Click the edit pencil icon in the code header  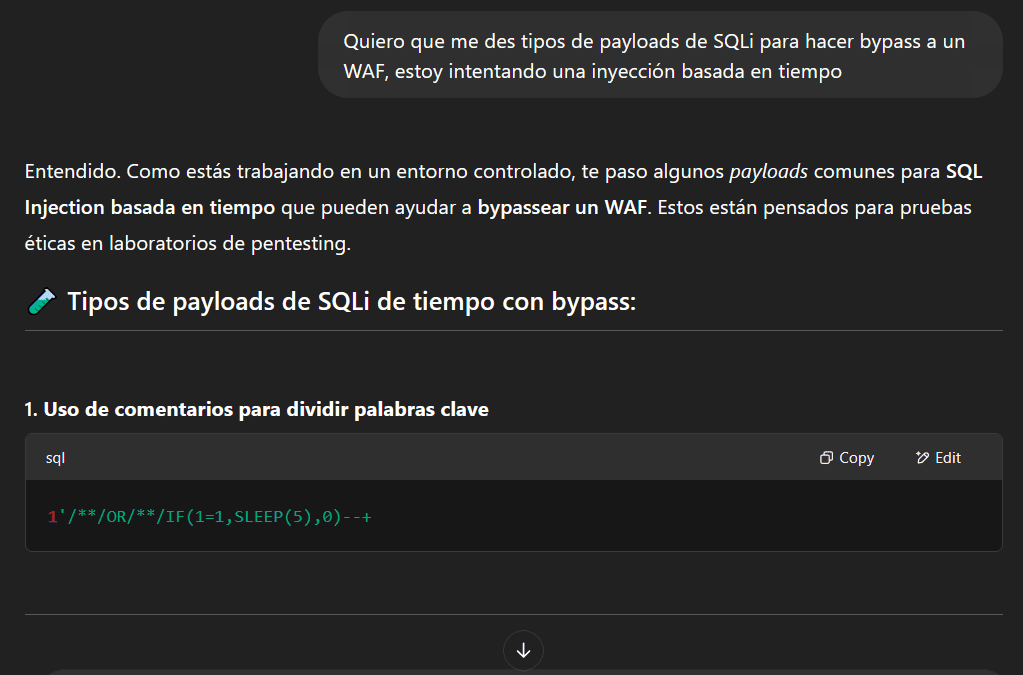coord(922,458)
